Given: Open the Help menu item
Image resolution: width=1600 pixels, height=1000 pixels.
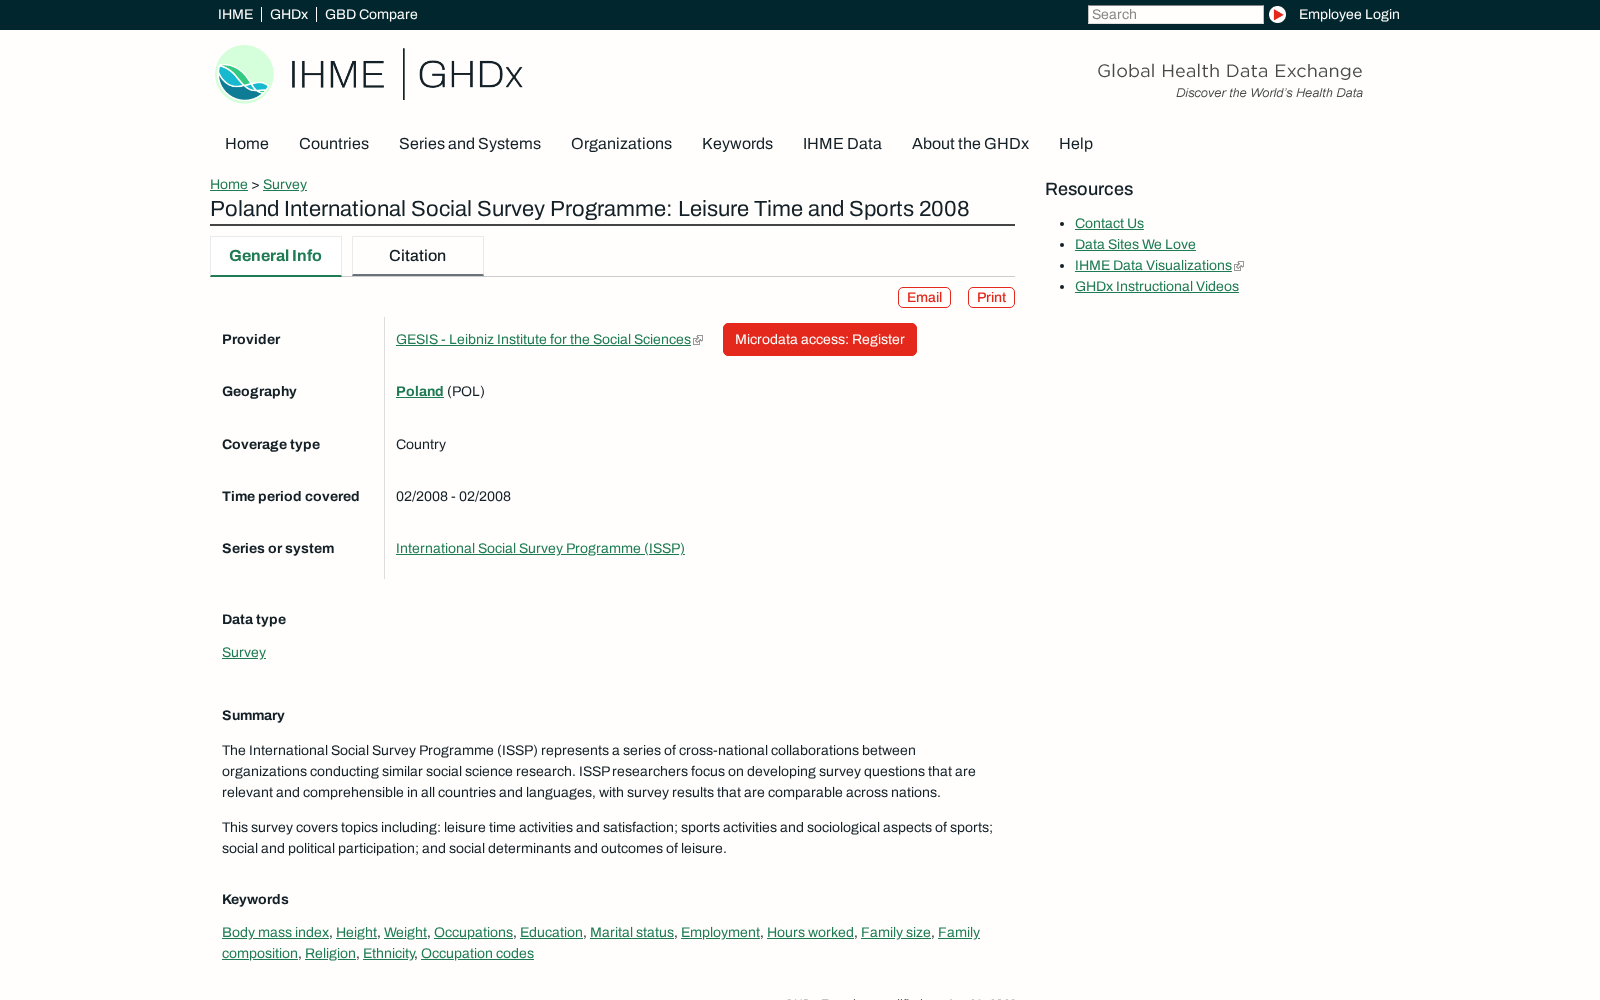Looking at the screenshot, I should 1076,144.
